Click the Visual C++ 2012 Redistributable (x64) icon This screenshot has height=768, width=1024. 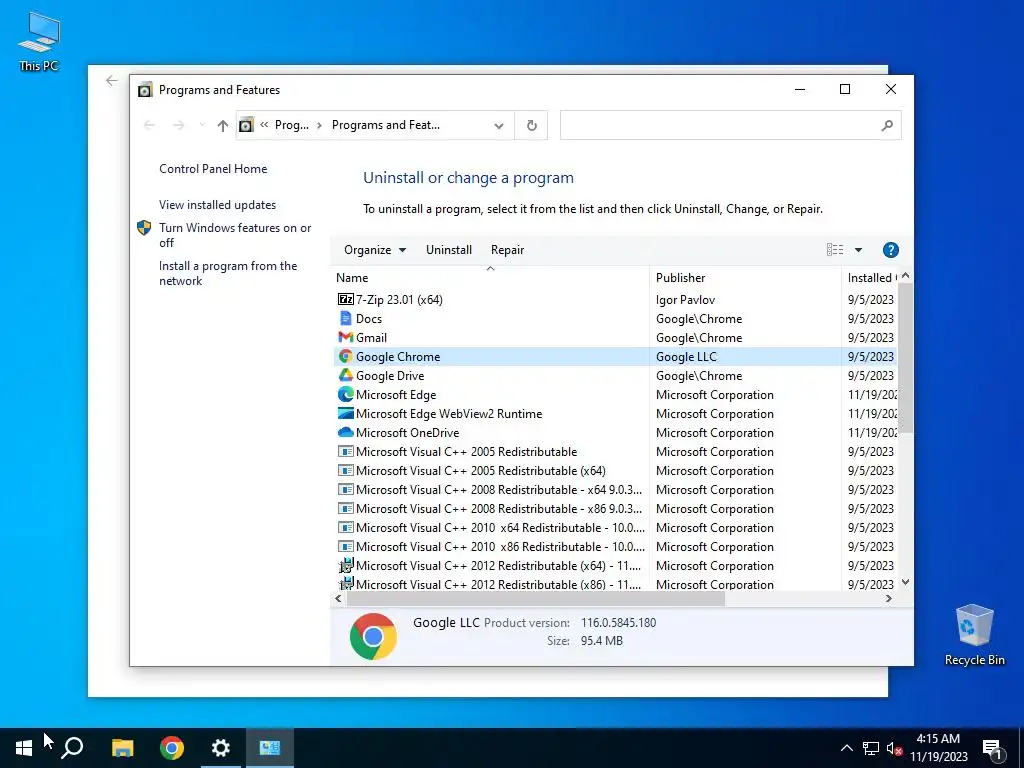[345, 566]
